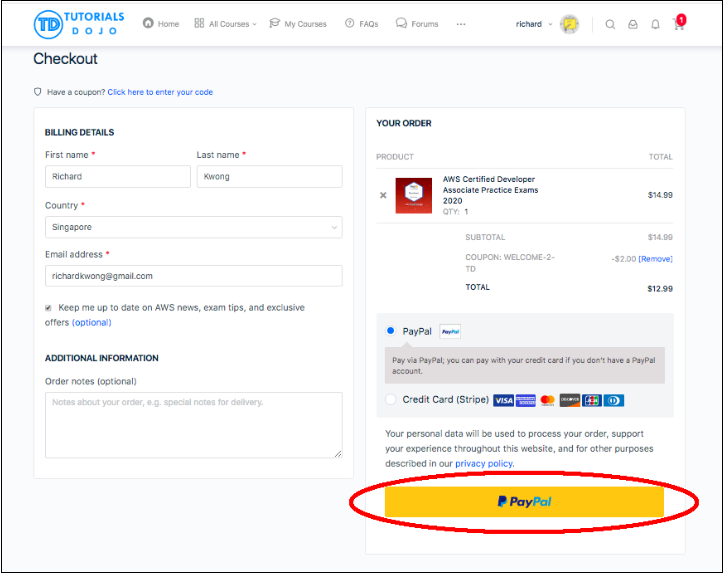This screenshot has width=724, height=577.
Task: Click the 'YOUR ORDER' heading
Action: pyautogui.click(x=404, y=123)
